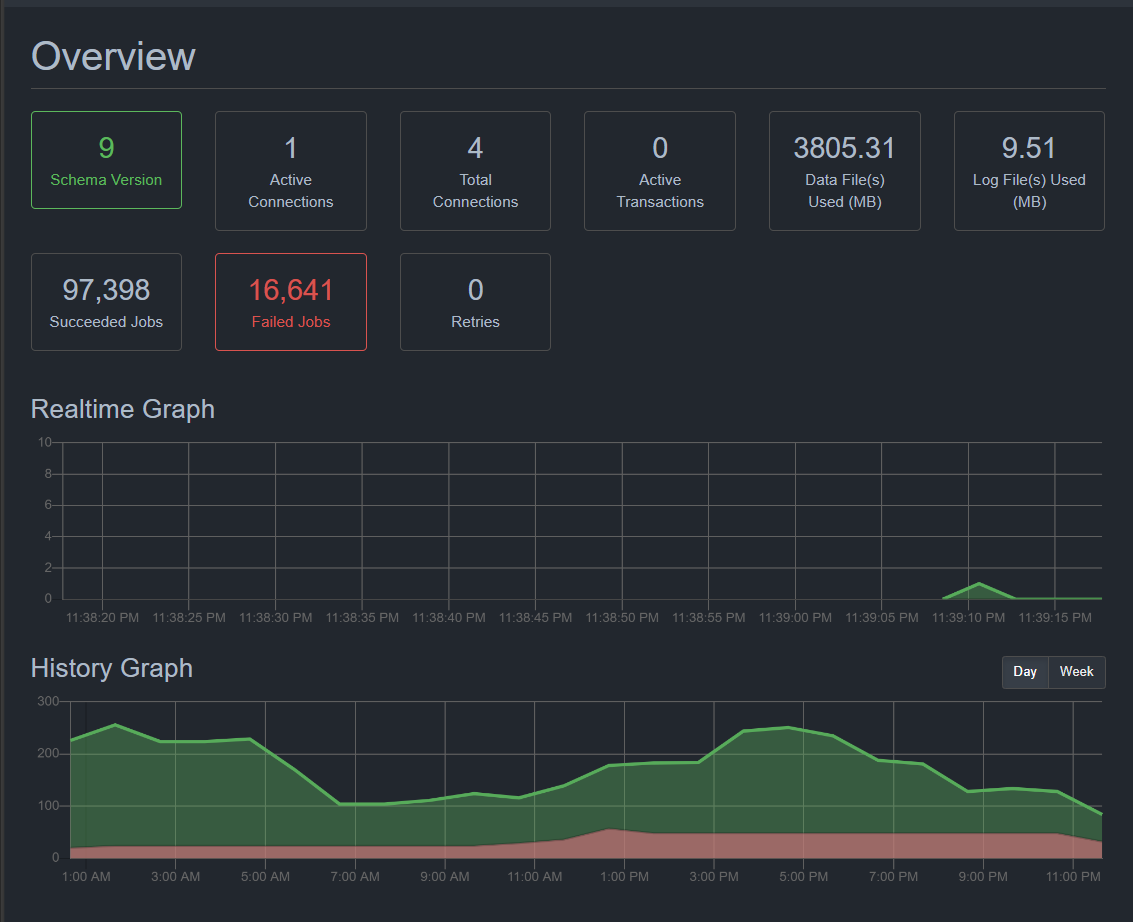Click the 11:38:45 PM label on realtime axis
The width and height of the screenshot is (1133, 922).
pyautogui.click(x=535, y=618)
